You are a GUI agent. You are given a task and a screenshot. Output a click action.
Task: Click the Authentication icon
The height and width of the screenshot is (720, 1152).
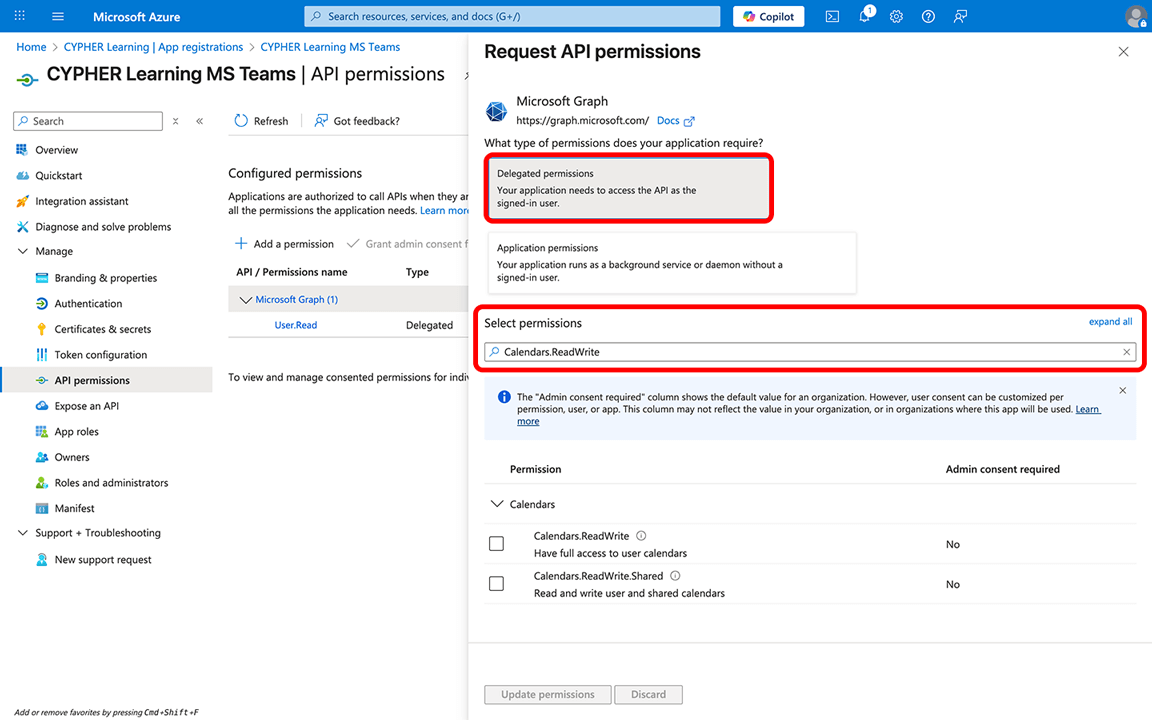42,303
